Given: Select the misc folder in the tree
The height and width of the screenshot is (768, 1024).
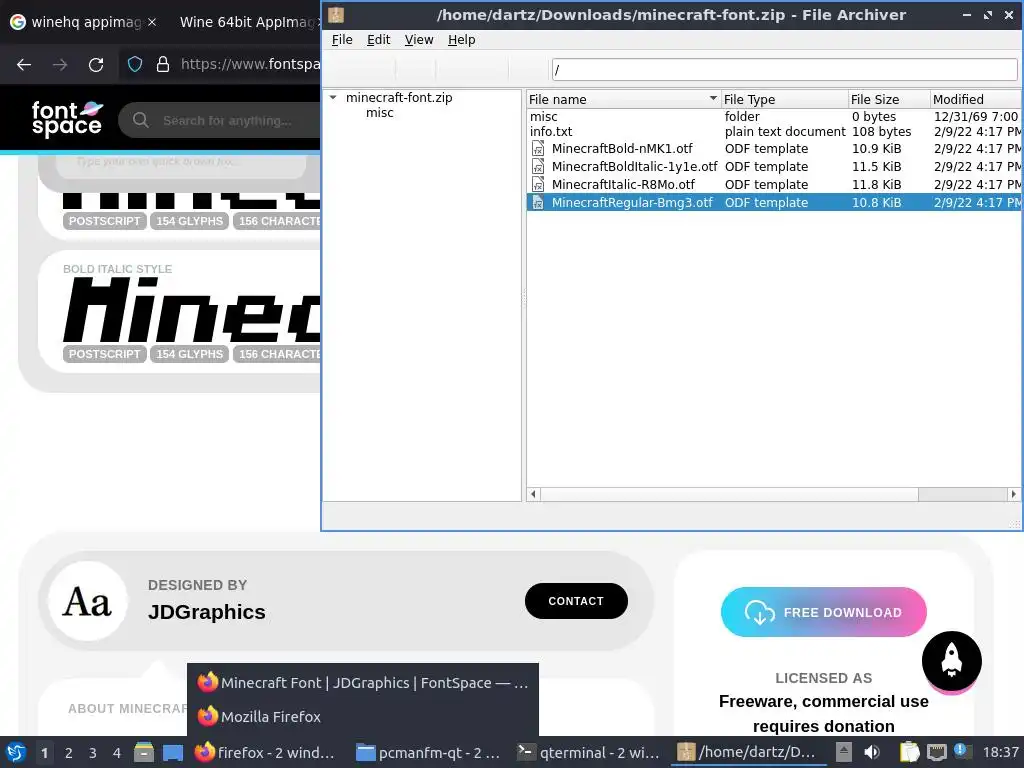Looking at the screenshot, I should coord(379,113).
